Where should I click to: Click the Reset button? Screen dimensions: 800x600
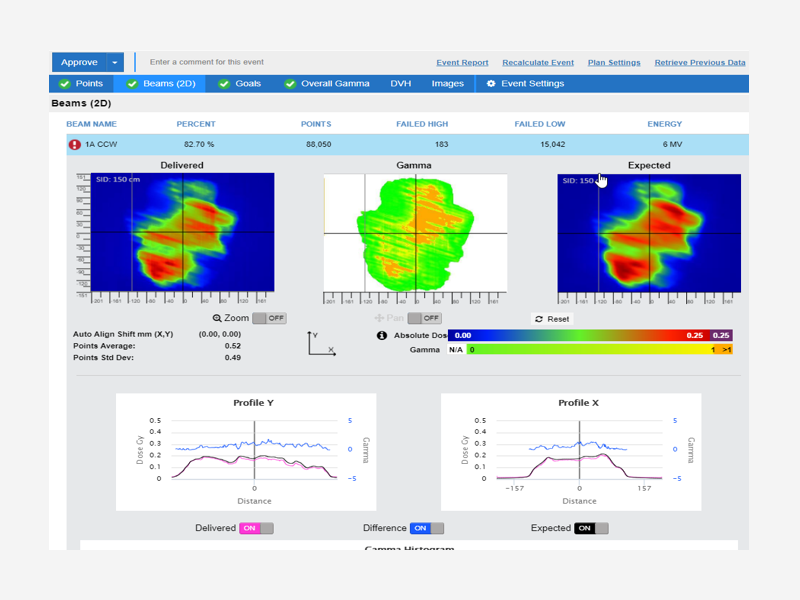[x=552, y=319]
